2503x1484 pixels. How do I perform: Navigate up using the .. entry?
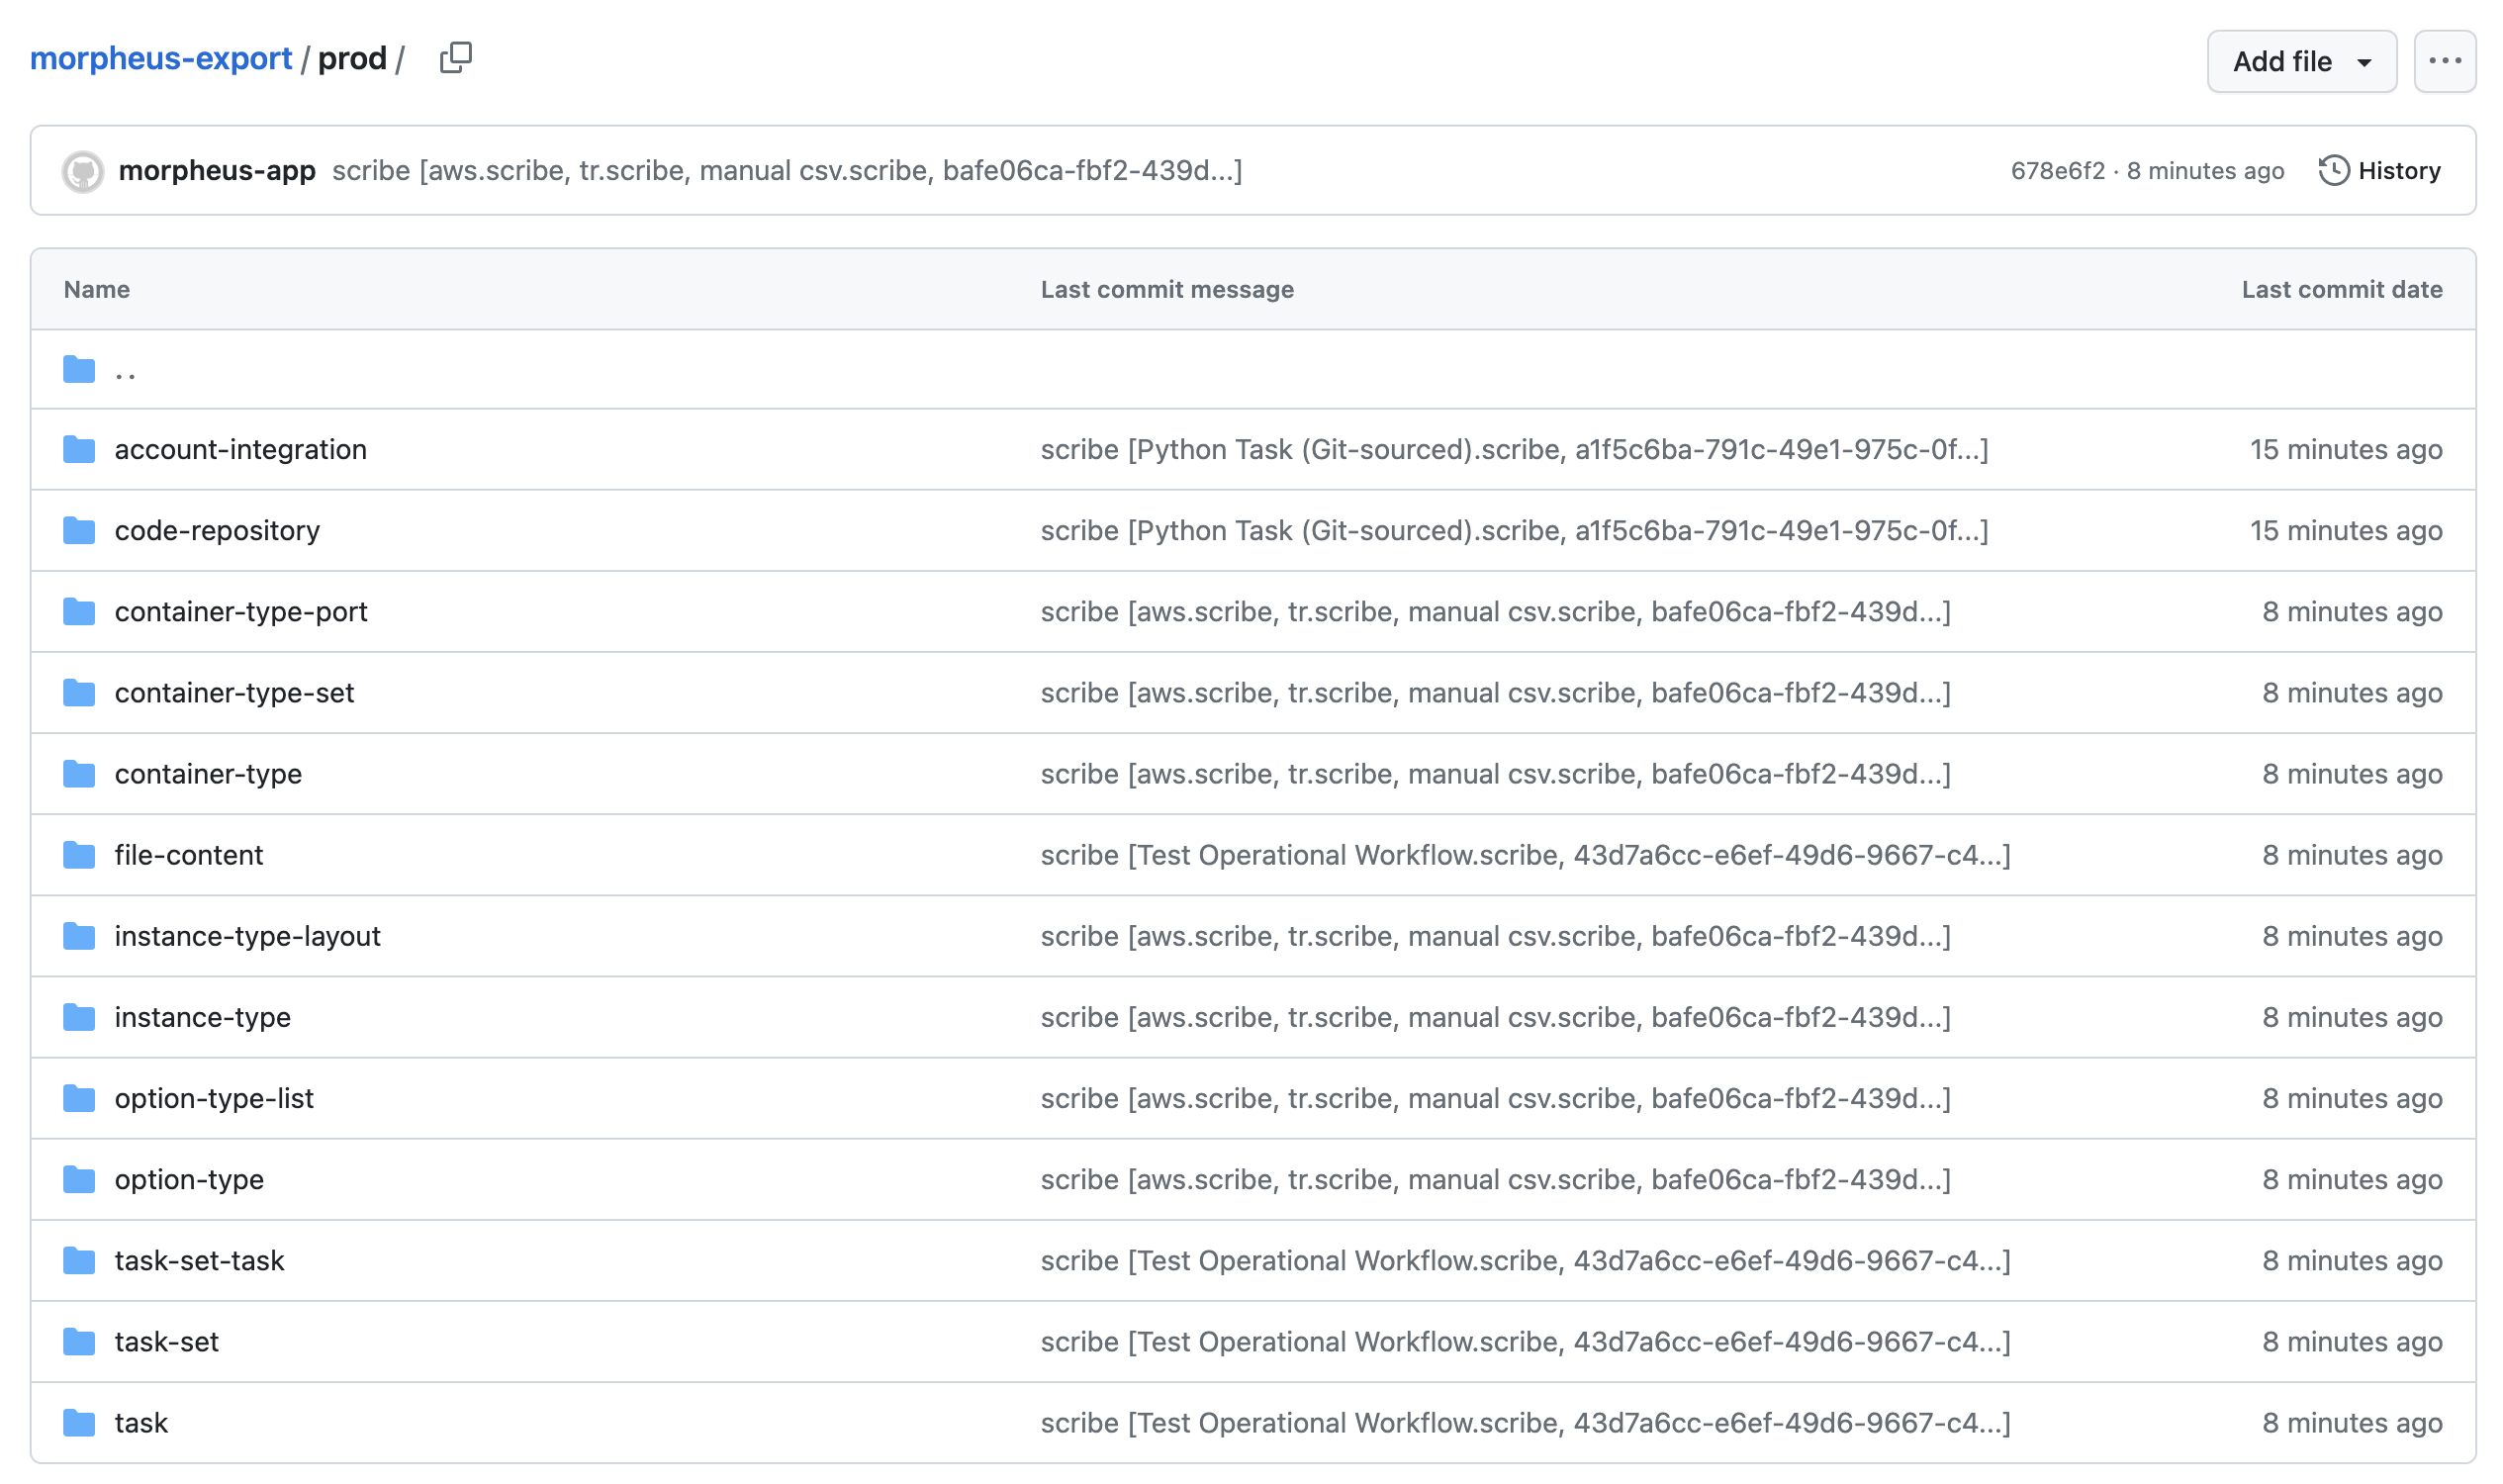point(126,369)
